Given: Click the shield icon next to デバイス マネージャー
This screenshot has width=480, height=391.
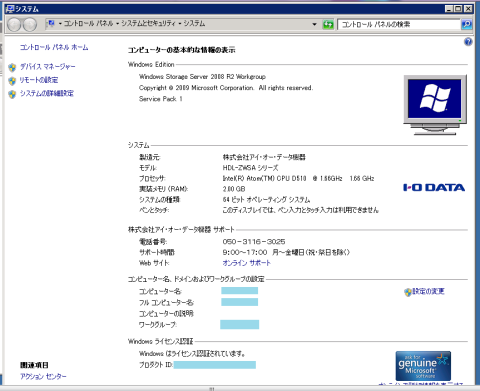Looking at the screenshot, I should (x=12, y=67).
